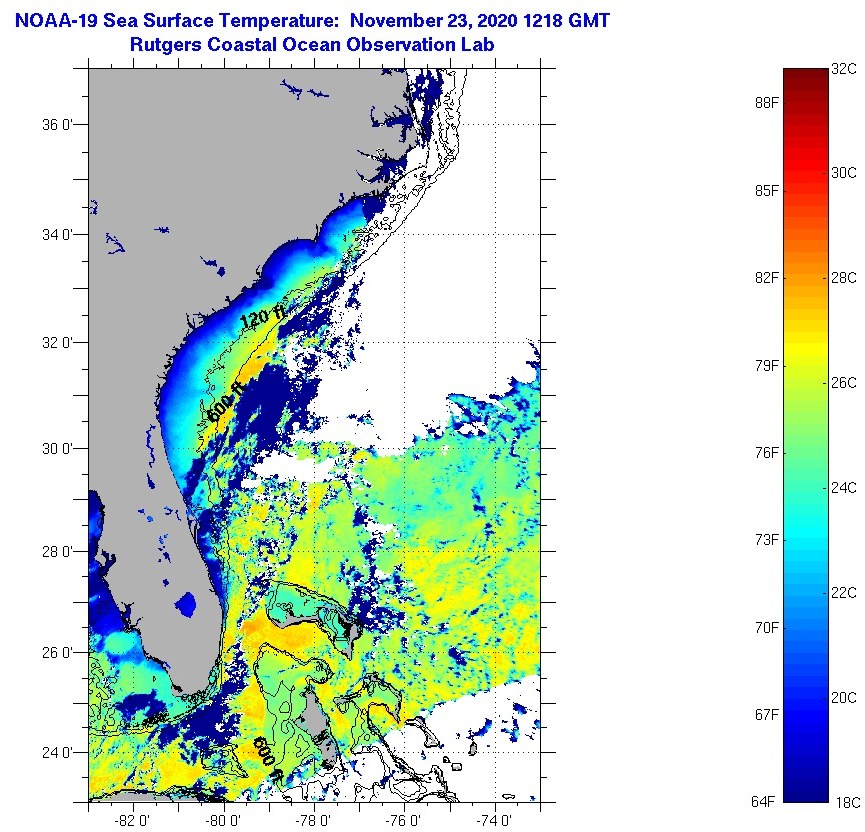Pick the yellow band of the color bar
The height and width of the screenshot is (832, 865).
(x=806, y=350)
